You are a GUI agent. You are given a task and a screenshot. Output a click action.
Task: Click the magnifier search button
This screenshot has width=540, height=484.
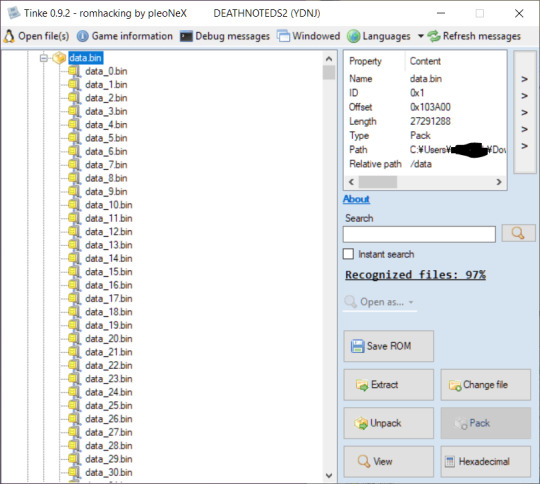pyautogui.click(x=518, y=233)
